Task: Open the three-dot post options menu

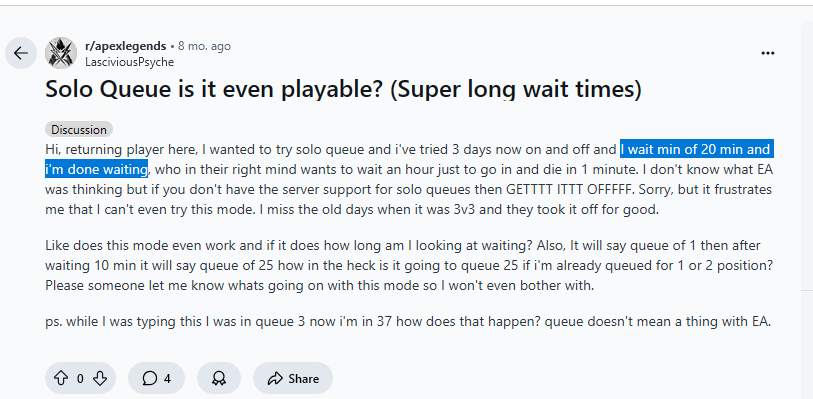Action: [x=767, y=53]
